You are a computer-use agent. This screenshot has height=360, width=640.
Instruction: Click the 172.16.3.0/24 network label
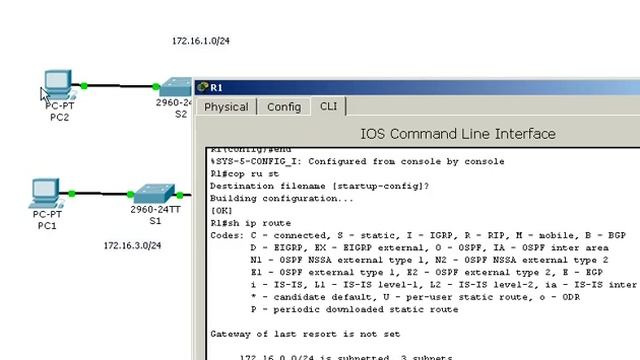[132, 246]
